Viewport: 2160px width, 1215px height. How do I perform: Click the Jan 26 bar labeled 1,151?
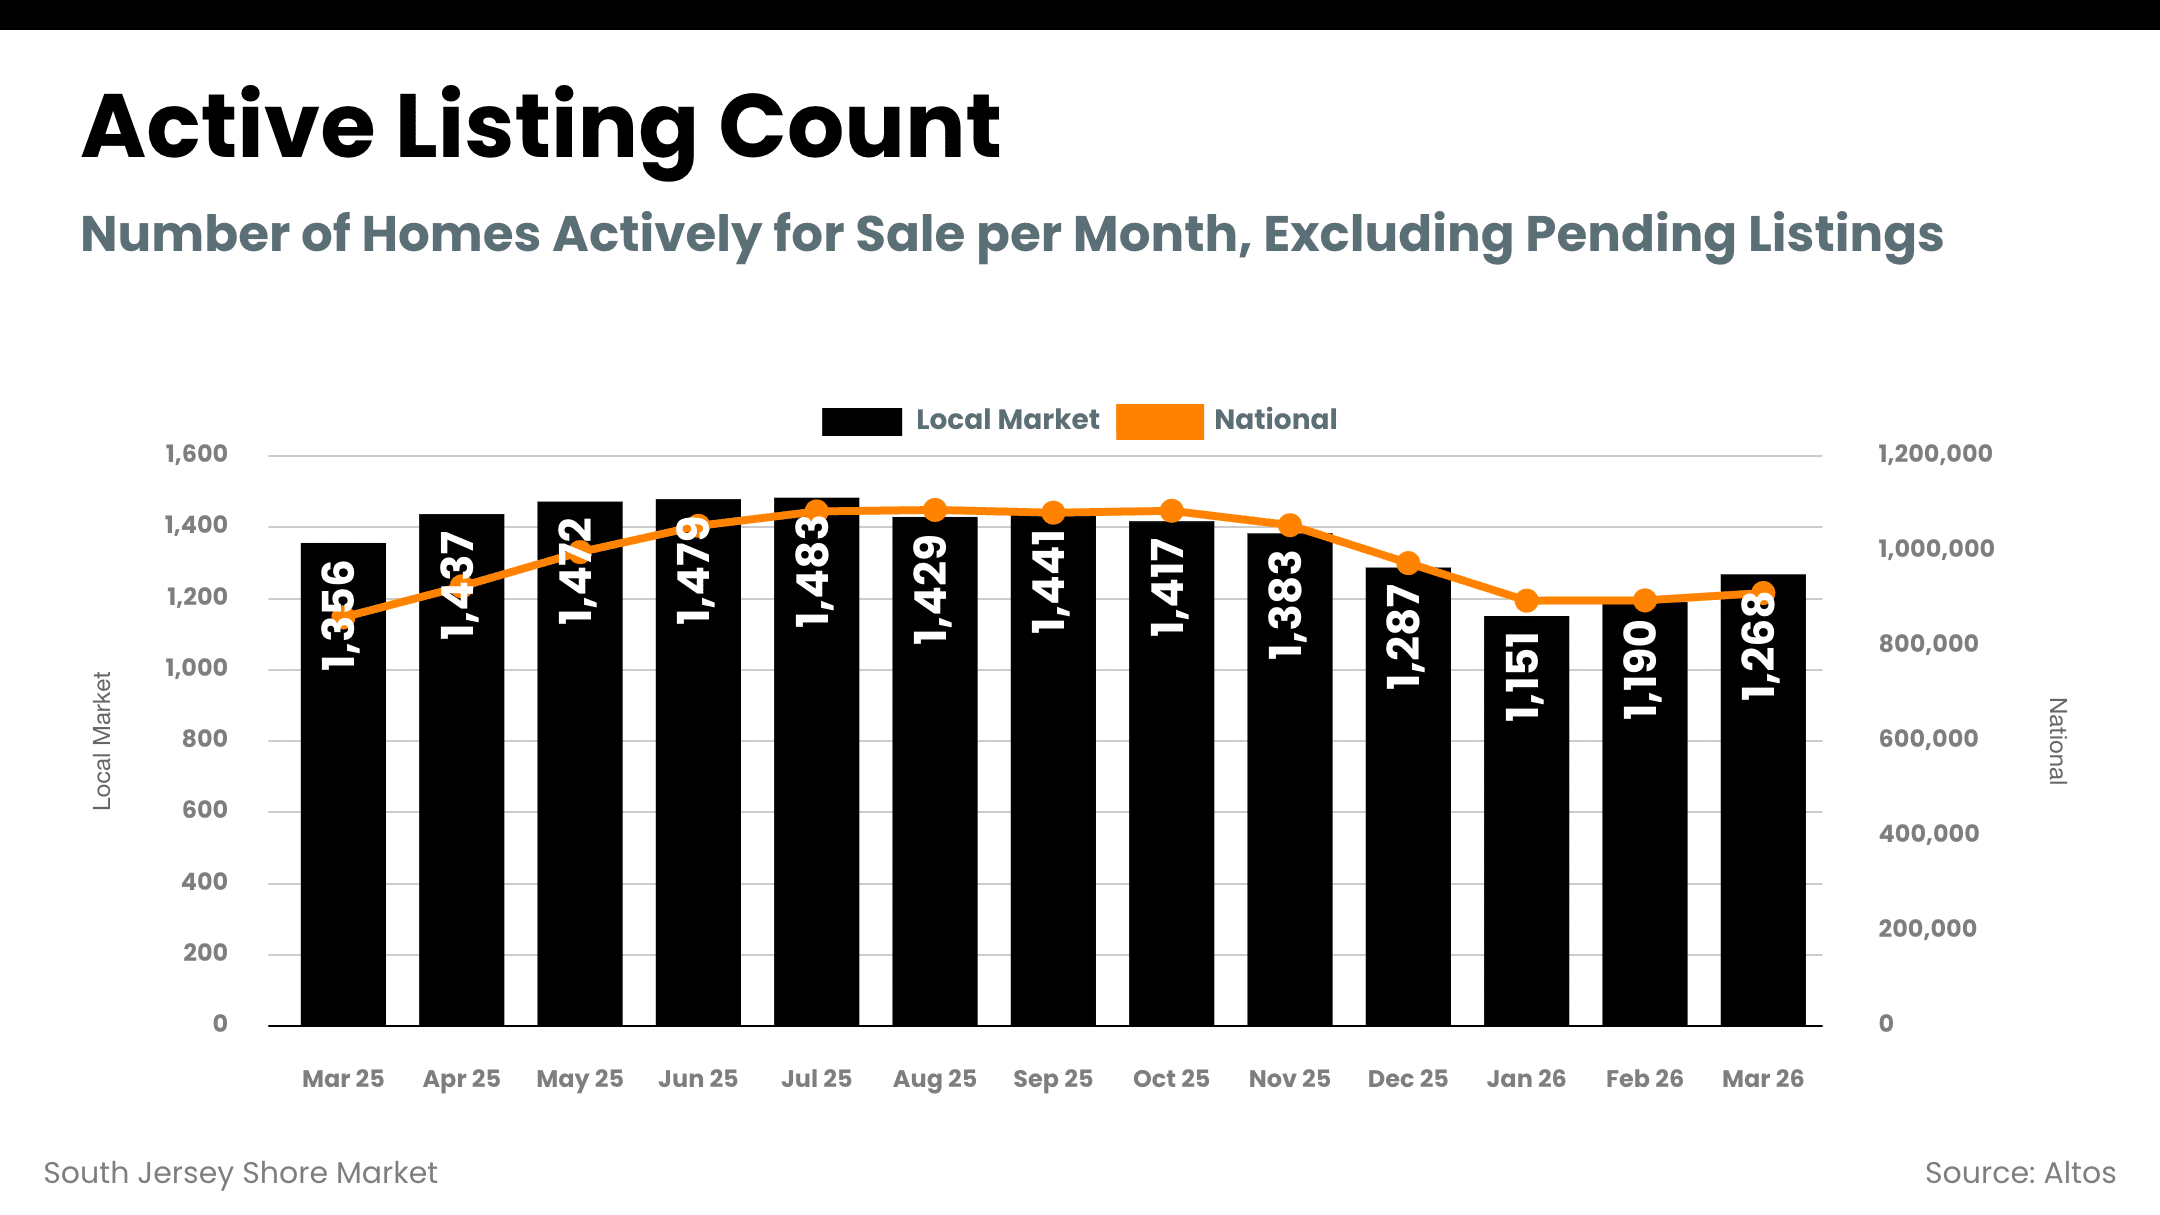[x=1526, y=850]
